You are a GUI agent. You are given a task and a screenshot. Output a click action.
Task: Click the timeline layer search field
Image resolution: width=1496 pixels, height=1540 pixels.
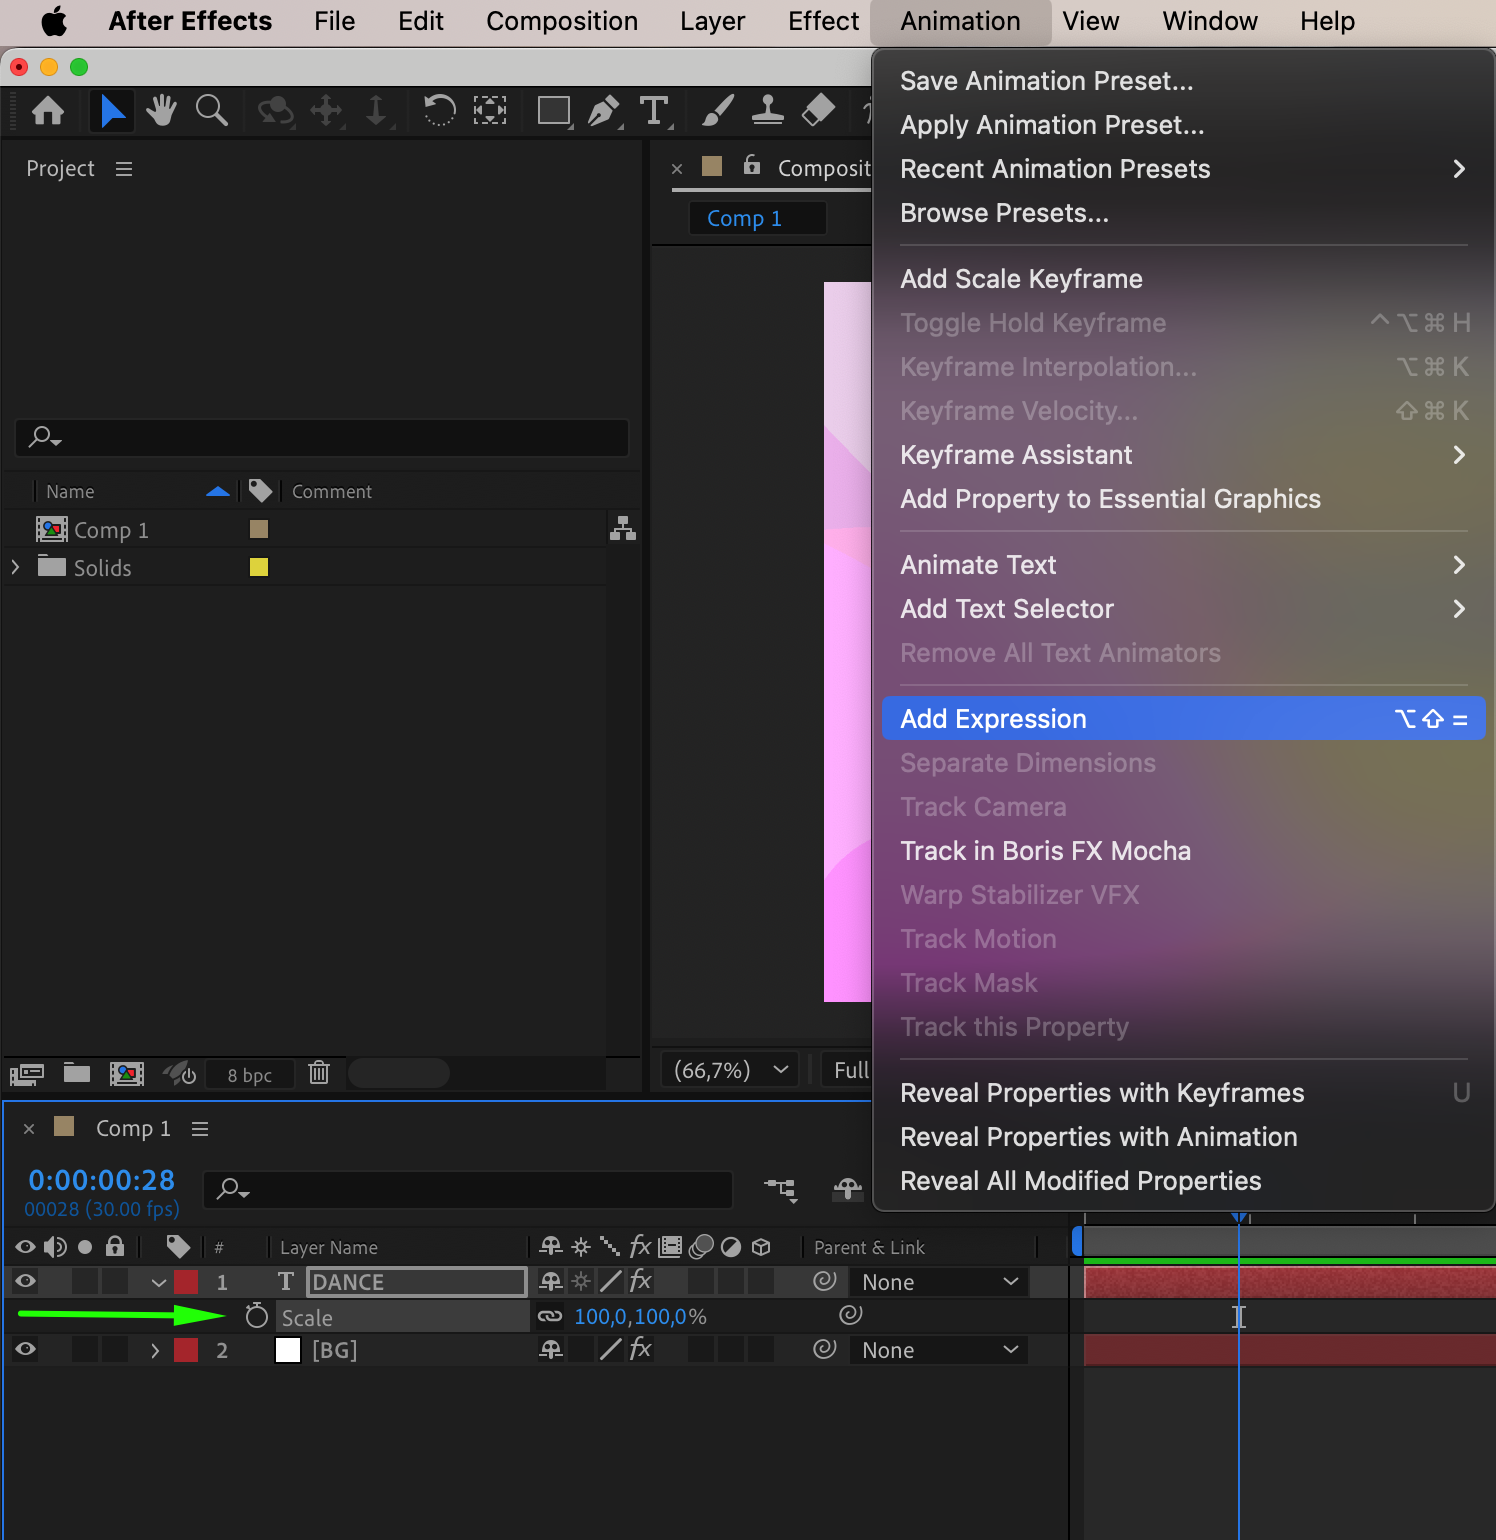468,1189
